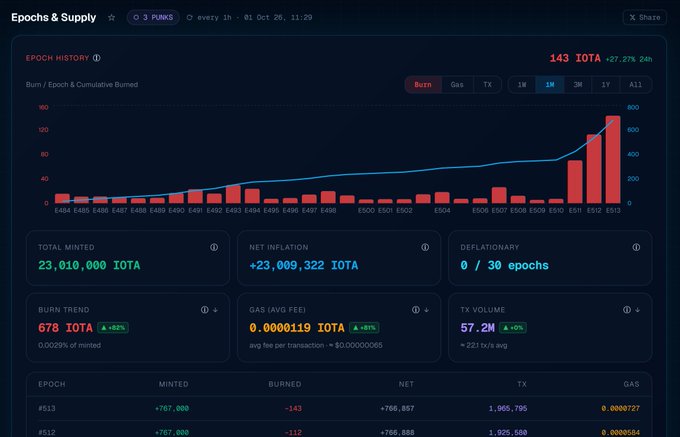Expand the TX Volume card arrow
Screen dimensions: 680x437
click(638, 310)
